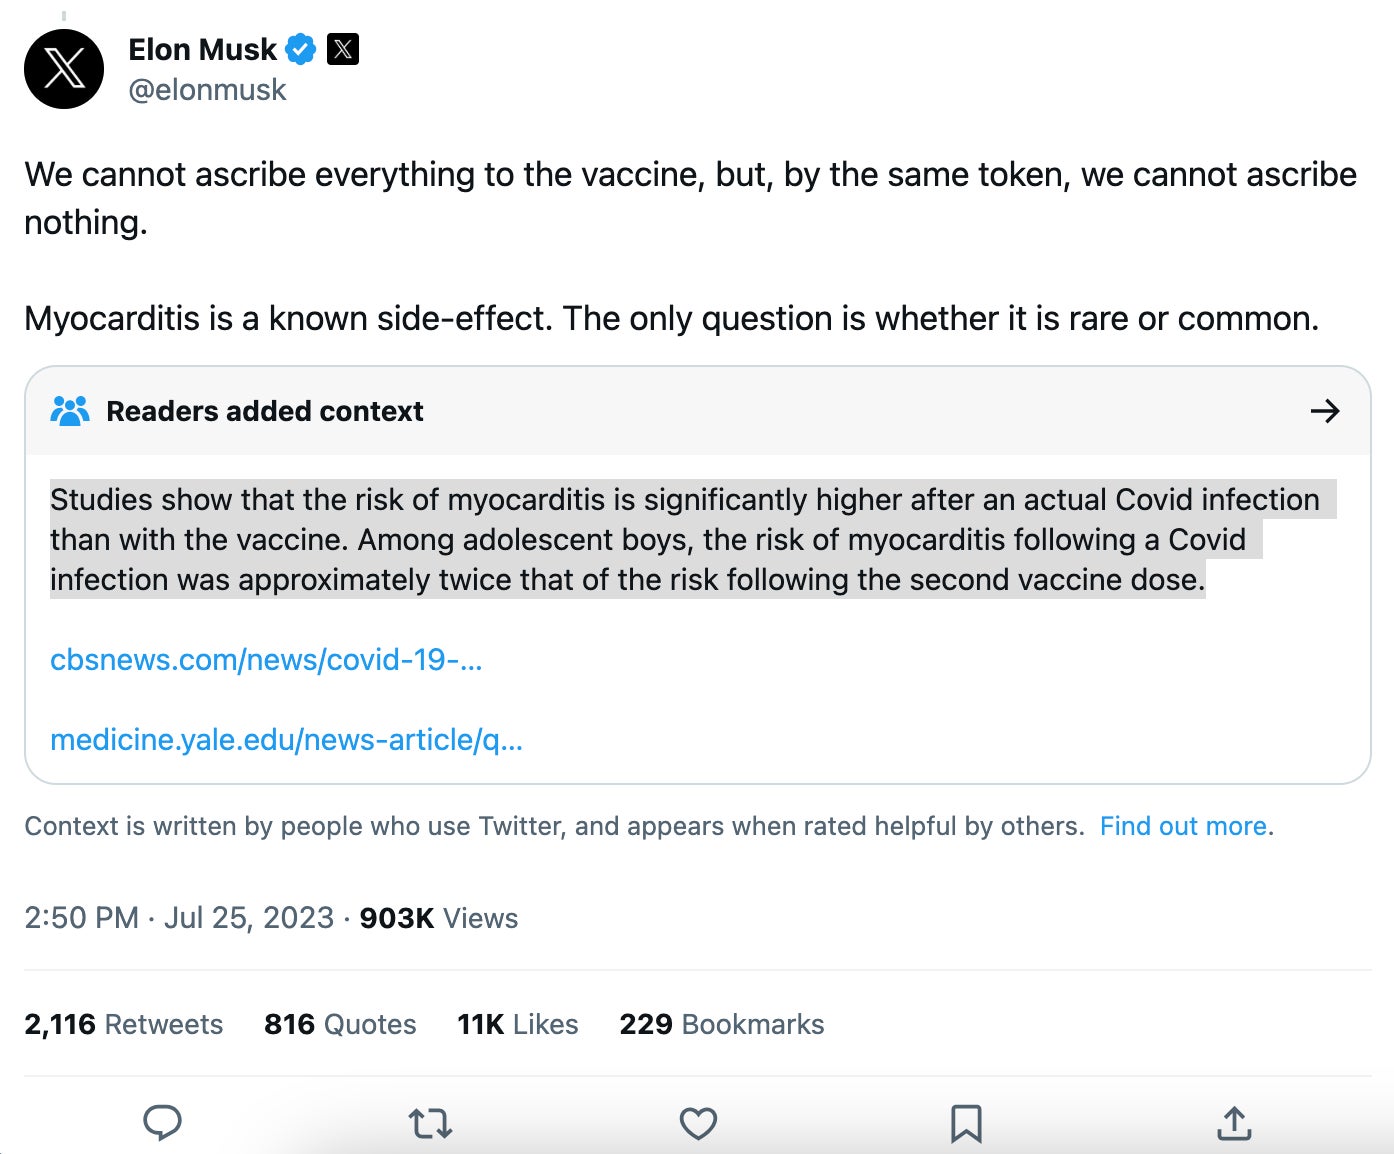Click the bookmark icon below the tweet

(965, 1123)
